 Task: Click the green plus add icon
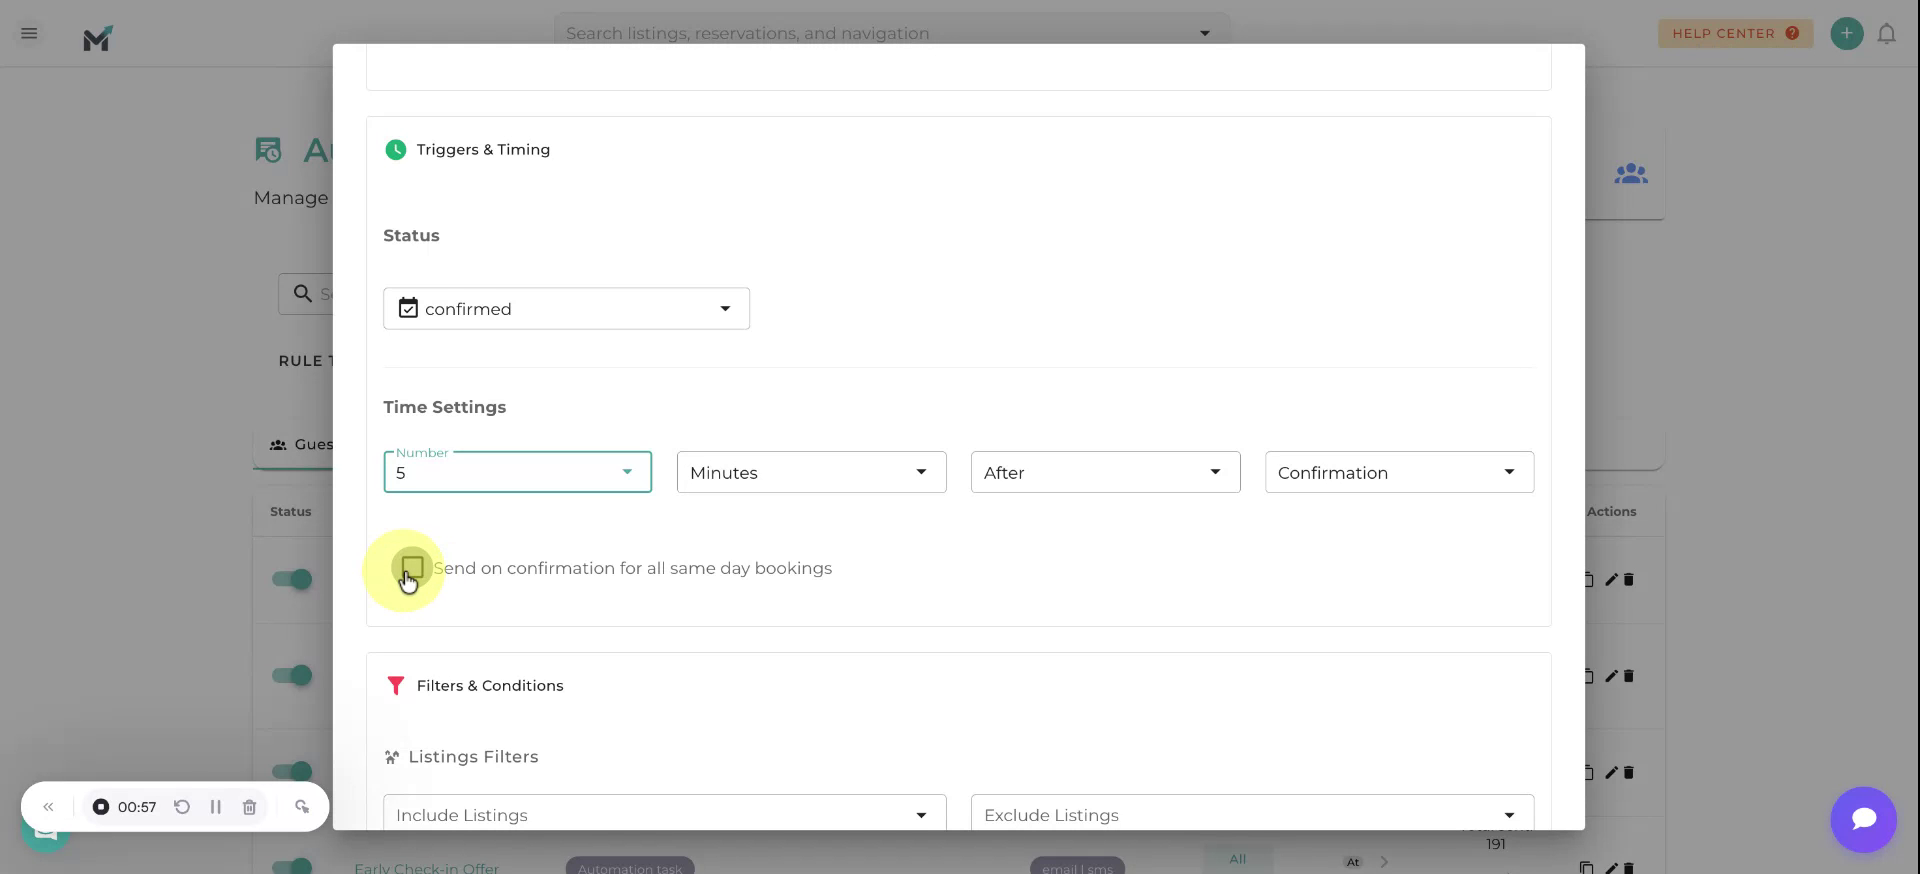point(1846,33)
